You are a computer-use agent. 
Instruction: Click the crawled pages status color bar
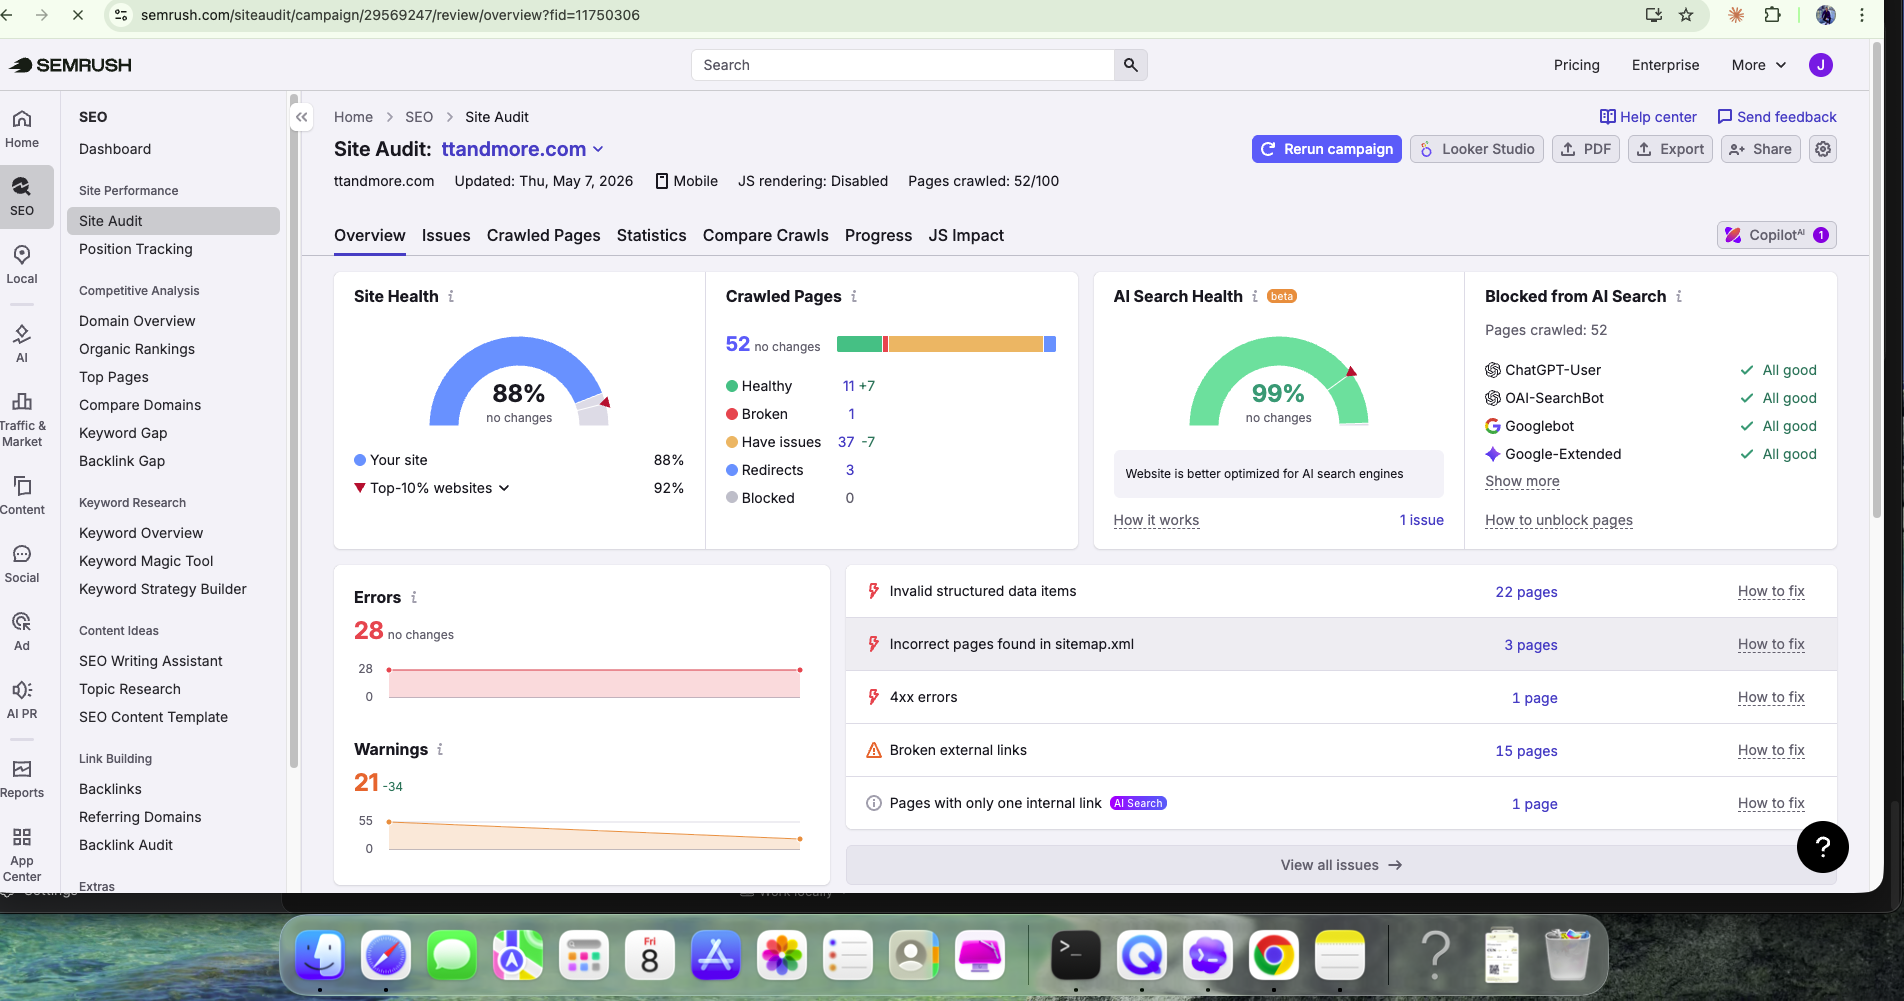[x=946, y=344]
